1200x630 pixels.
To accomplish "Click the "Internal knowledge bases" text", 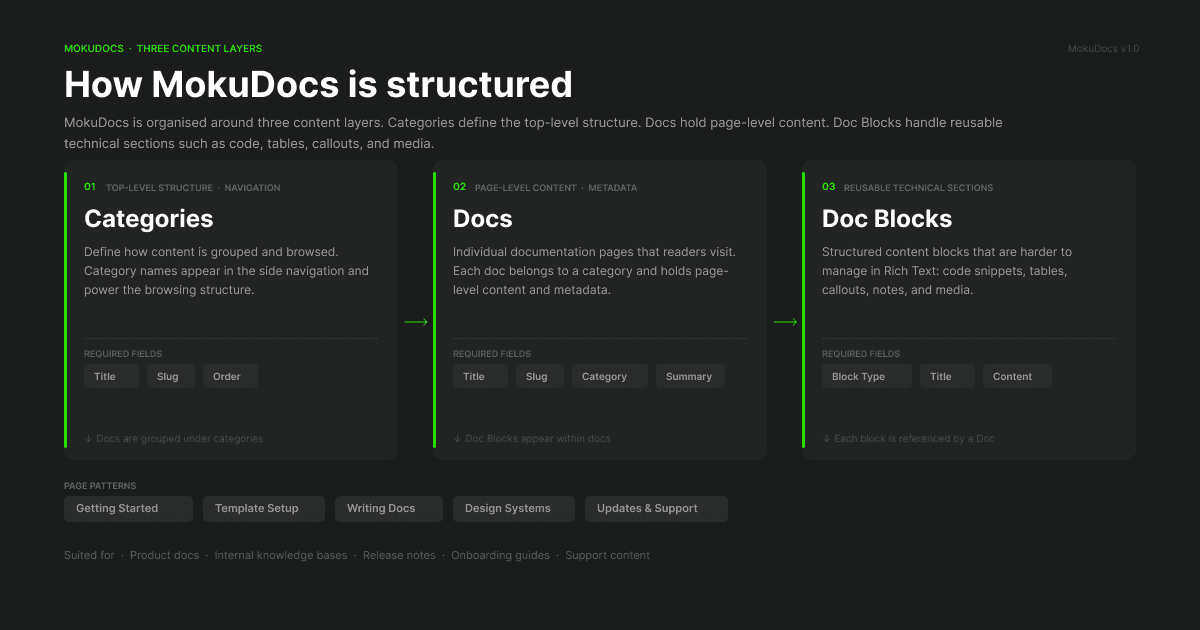I will point(281,556).
